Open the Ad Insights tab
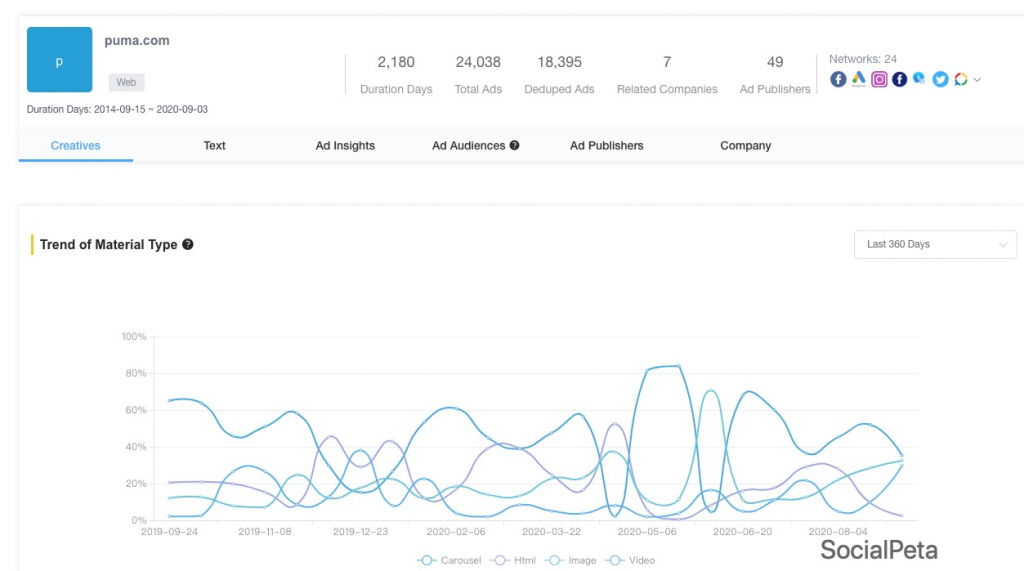 tap(345, 146)
